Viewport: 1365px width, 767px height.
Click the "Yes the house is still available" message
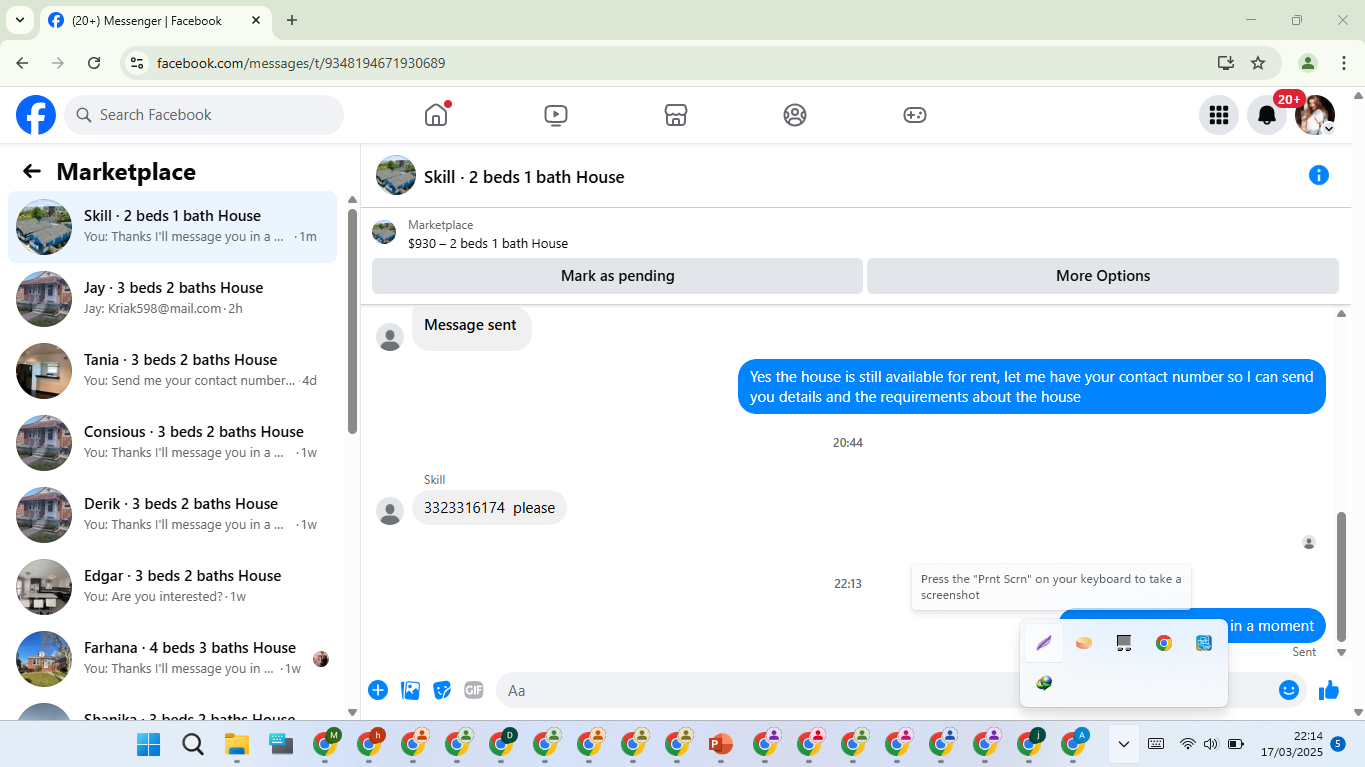click(1032, 387)
